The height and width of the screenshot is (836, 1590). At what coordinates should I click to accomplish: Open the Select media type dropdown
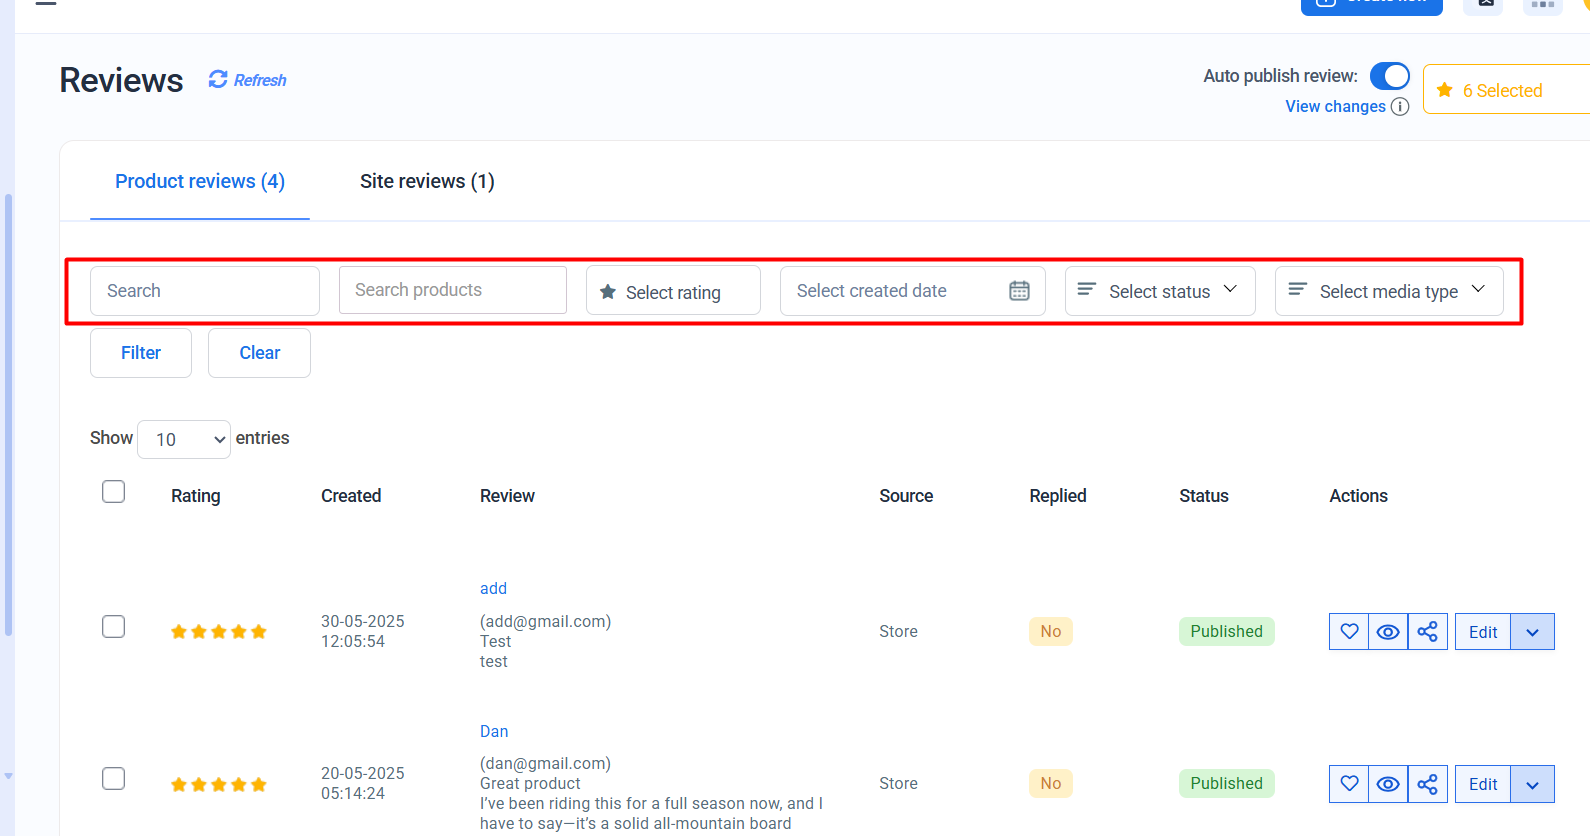point(1388,291)
